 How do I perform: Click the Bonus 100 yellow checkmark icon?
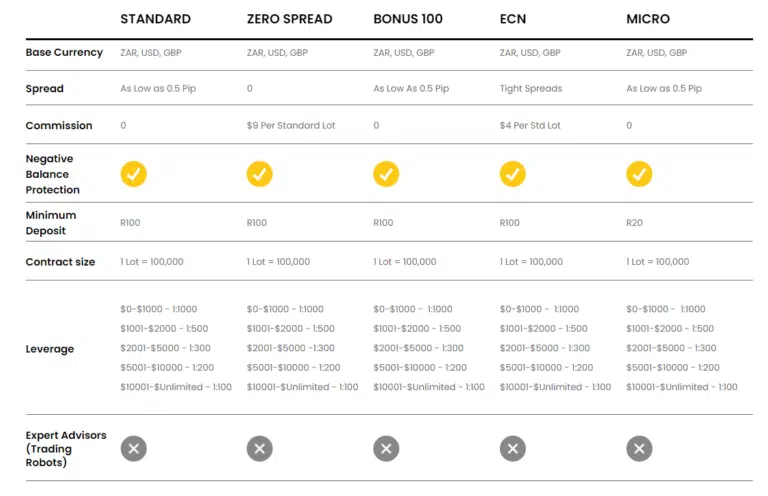tap(386, 174)
